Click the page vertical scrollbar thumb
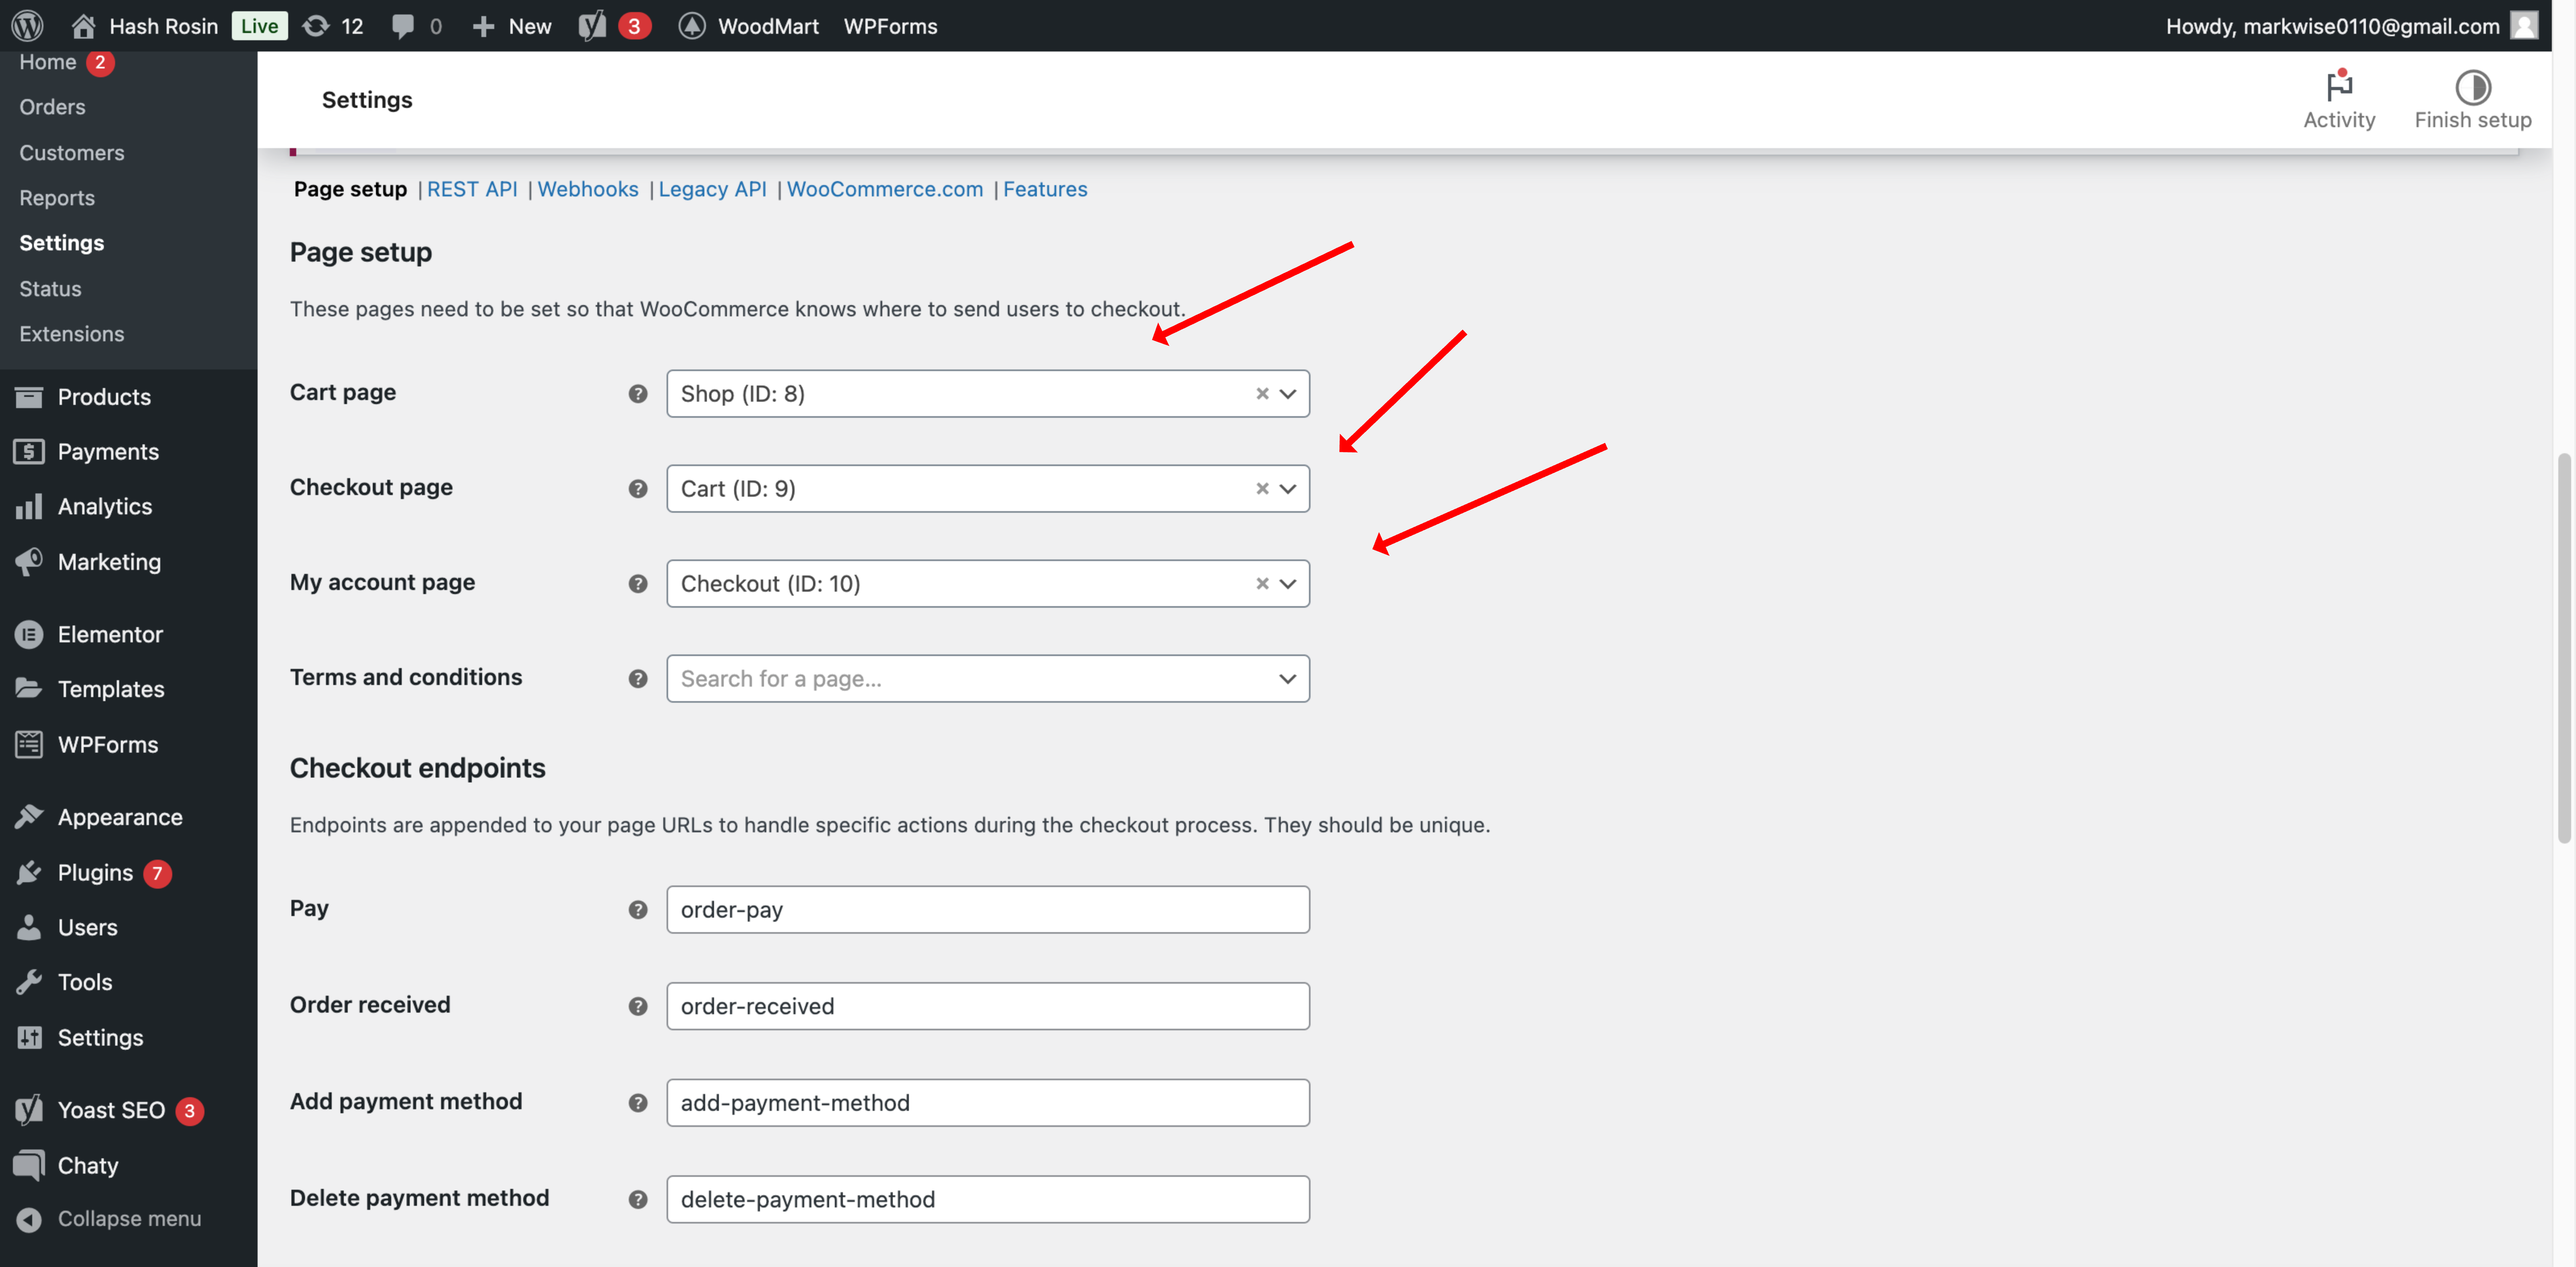Screen dimensions: 2576x1267 (x=2564, y=647)
